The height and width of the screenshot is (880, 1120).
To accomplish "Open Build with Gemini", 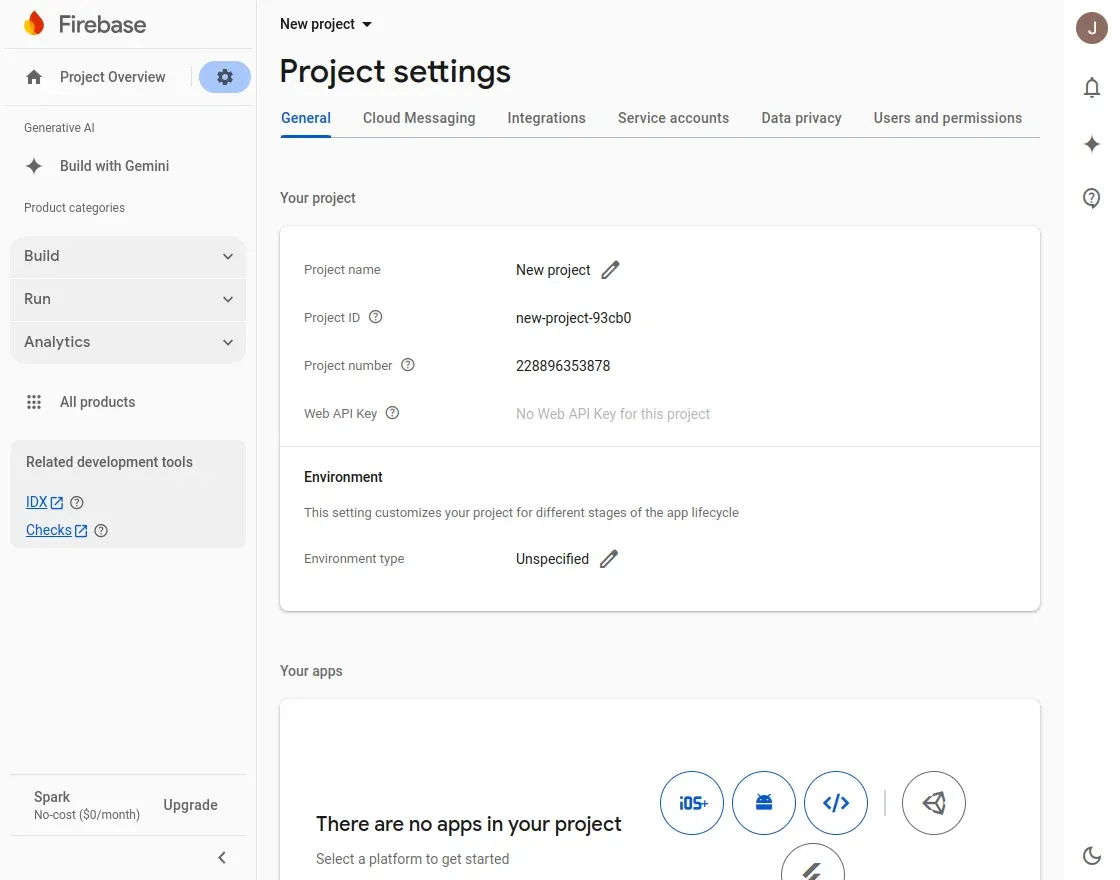I will click(114, 166).
